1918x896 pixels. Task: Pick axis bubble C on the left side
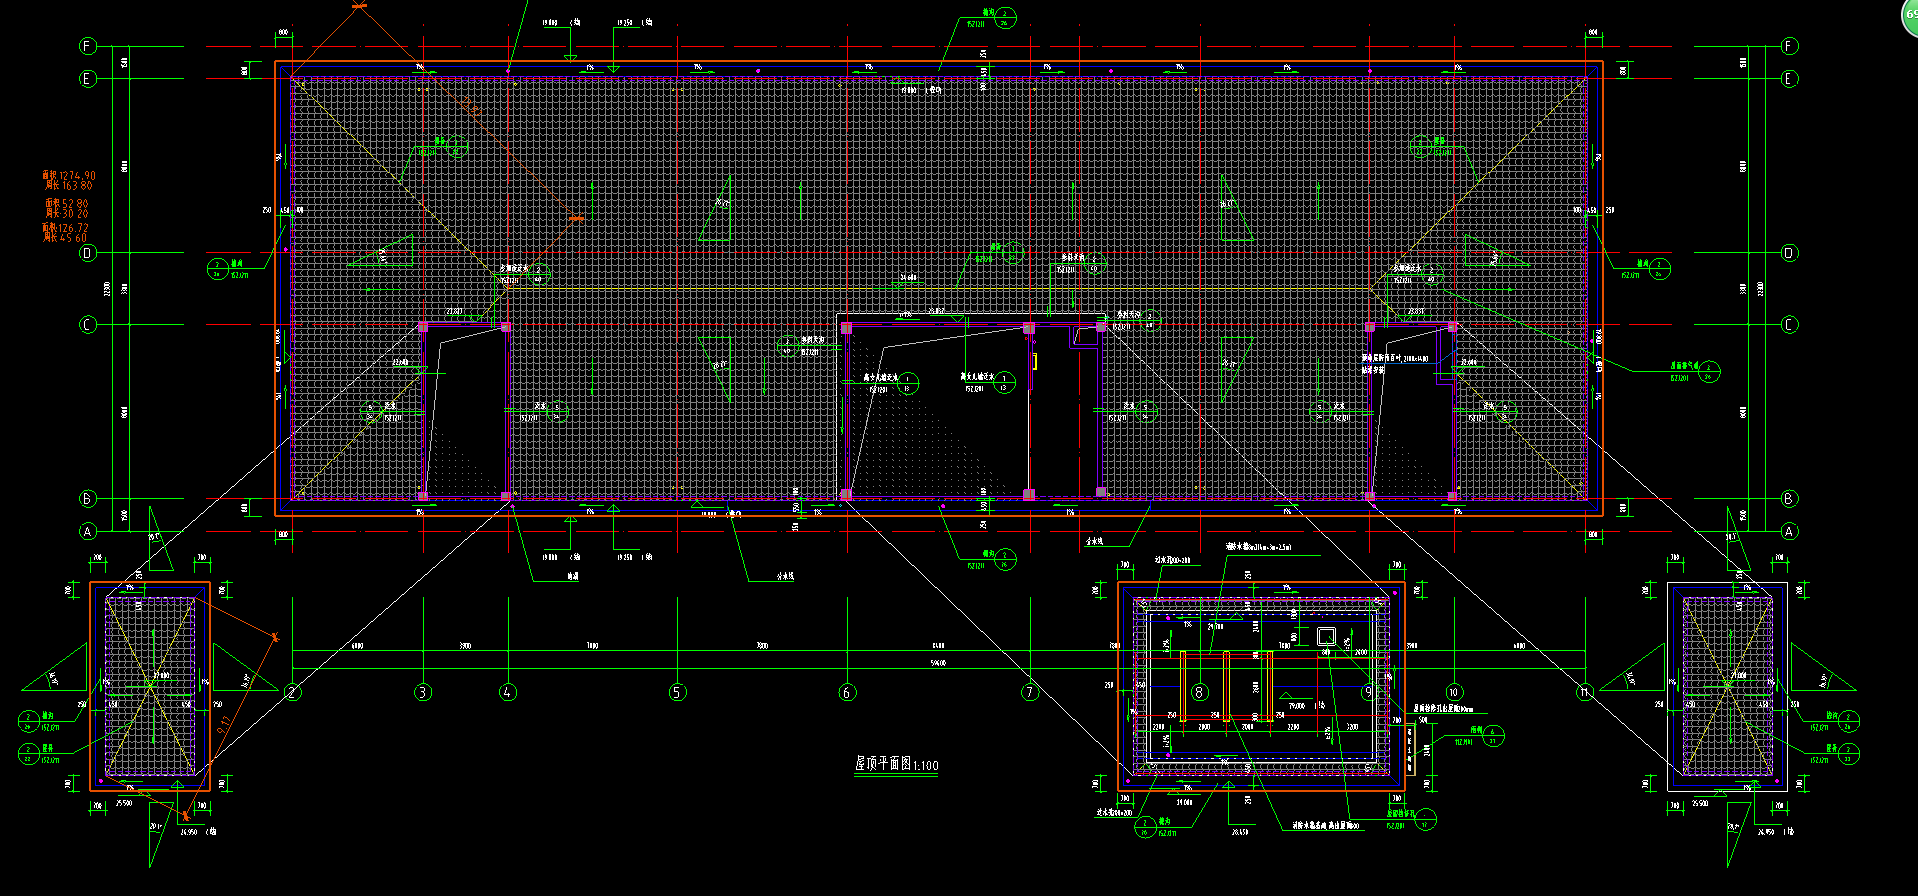click(x=88, y=325)
